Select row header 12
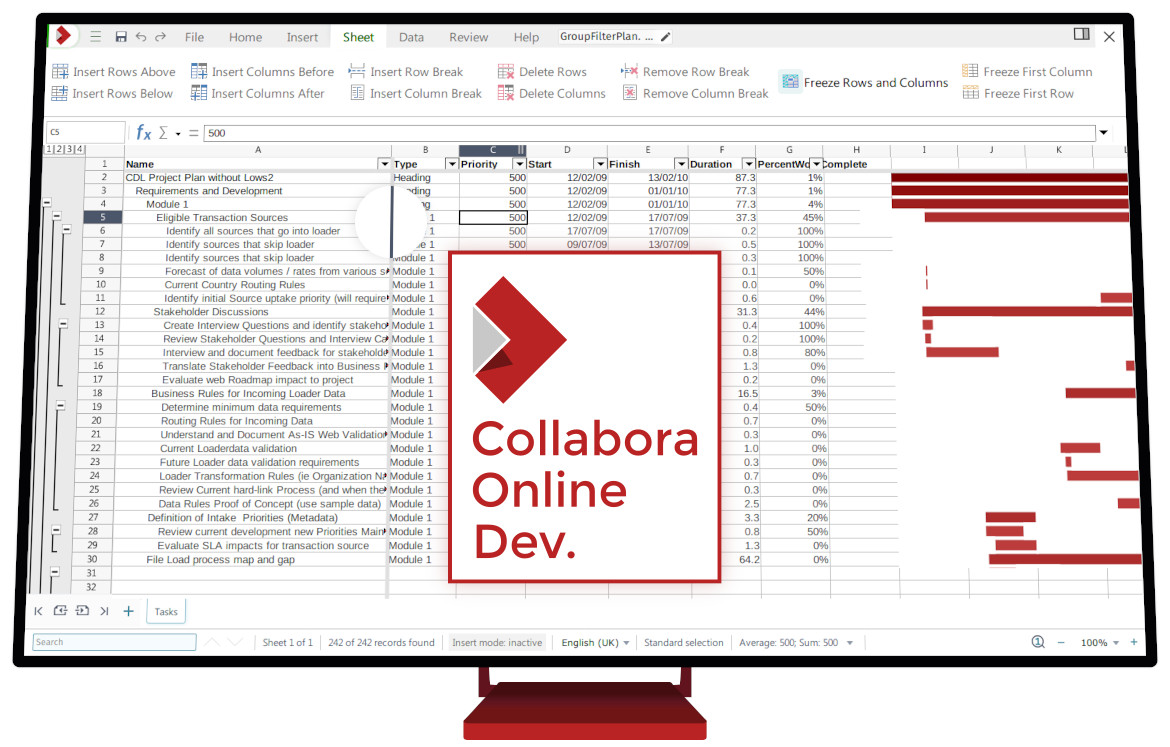 coord(100,311)
